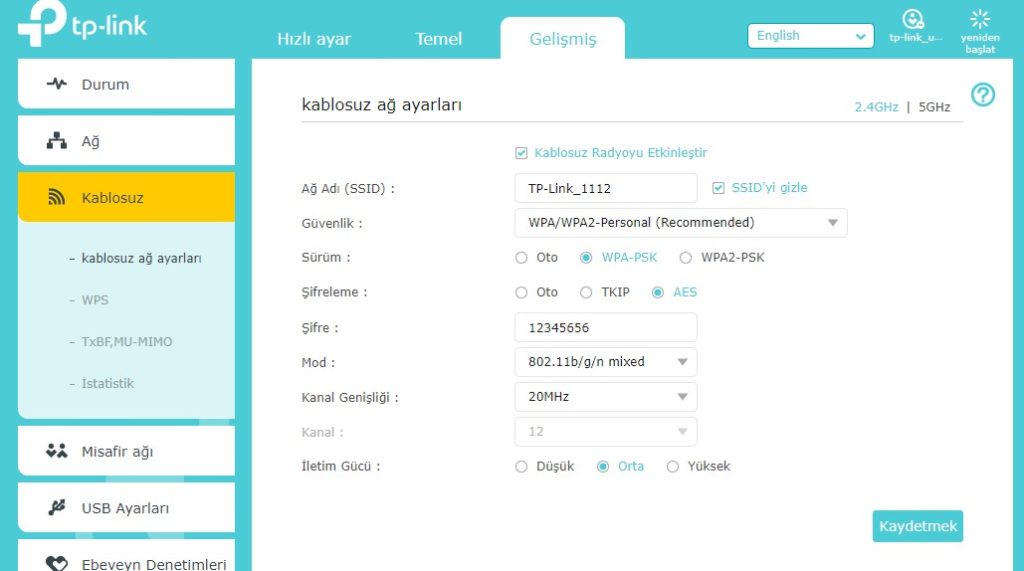Viewport: 1024px width, 571px height.
Task: Toggle Kablosuz Radyoyu Etkinleştir checkbox
Action: pos(521,153)
